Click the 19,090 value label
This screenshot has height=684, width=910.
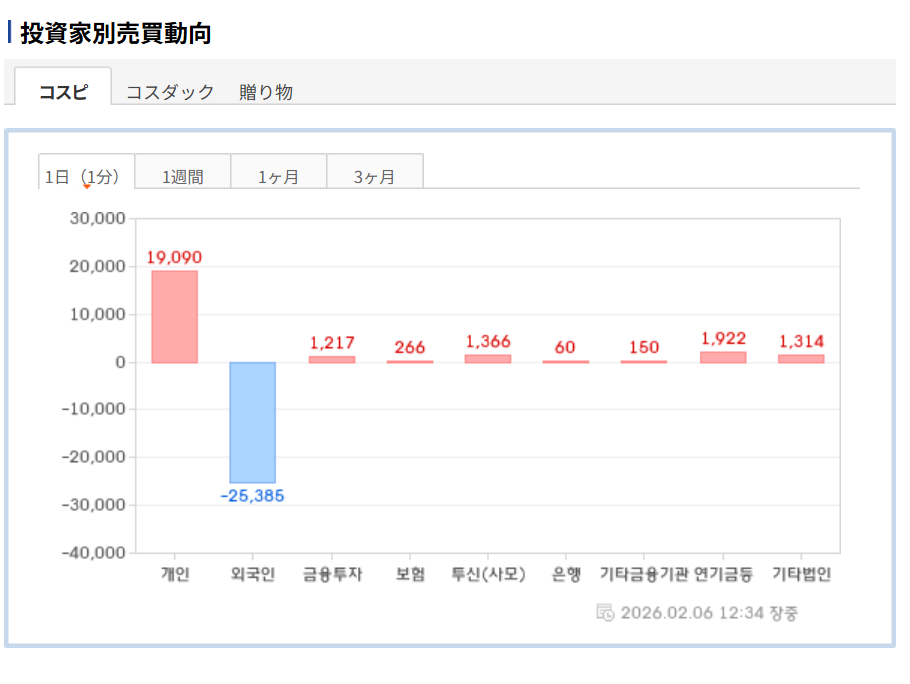pos(175,257)
